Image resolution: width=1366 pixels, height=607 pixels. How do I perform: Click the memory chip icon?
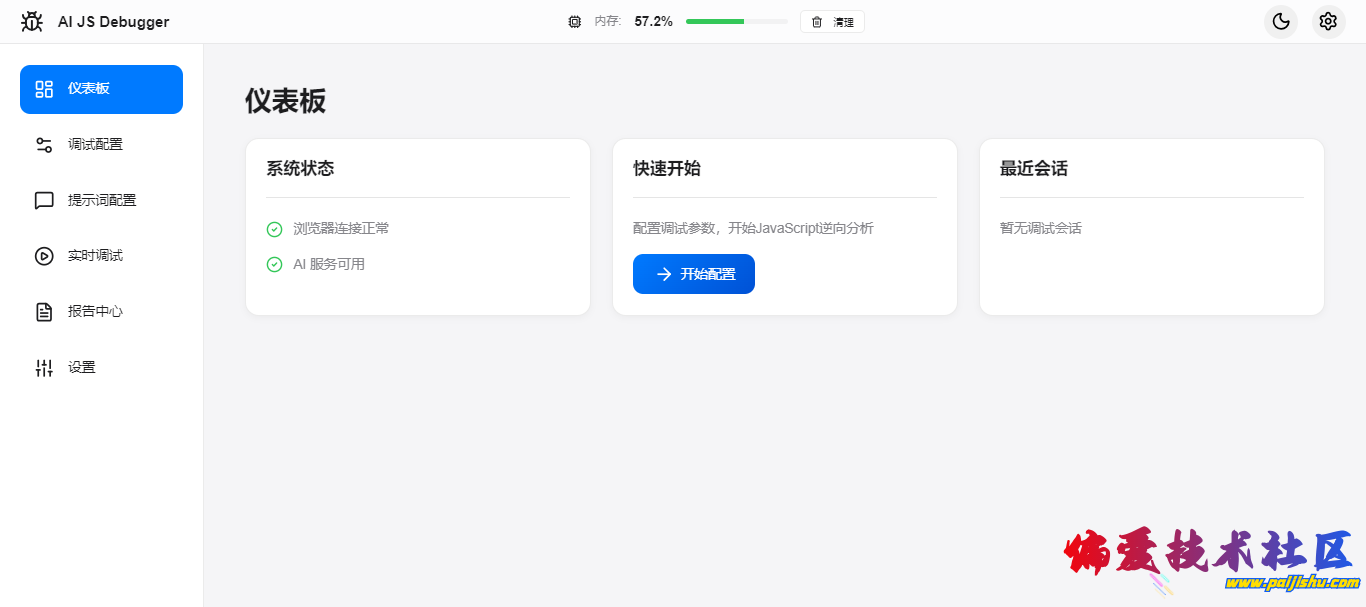[x=574, y=22]
